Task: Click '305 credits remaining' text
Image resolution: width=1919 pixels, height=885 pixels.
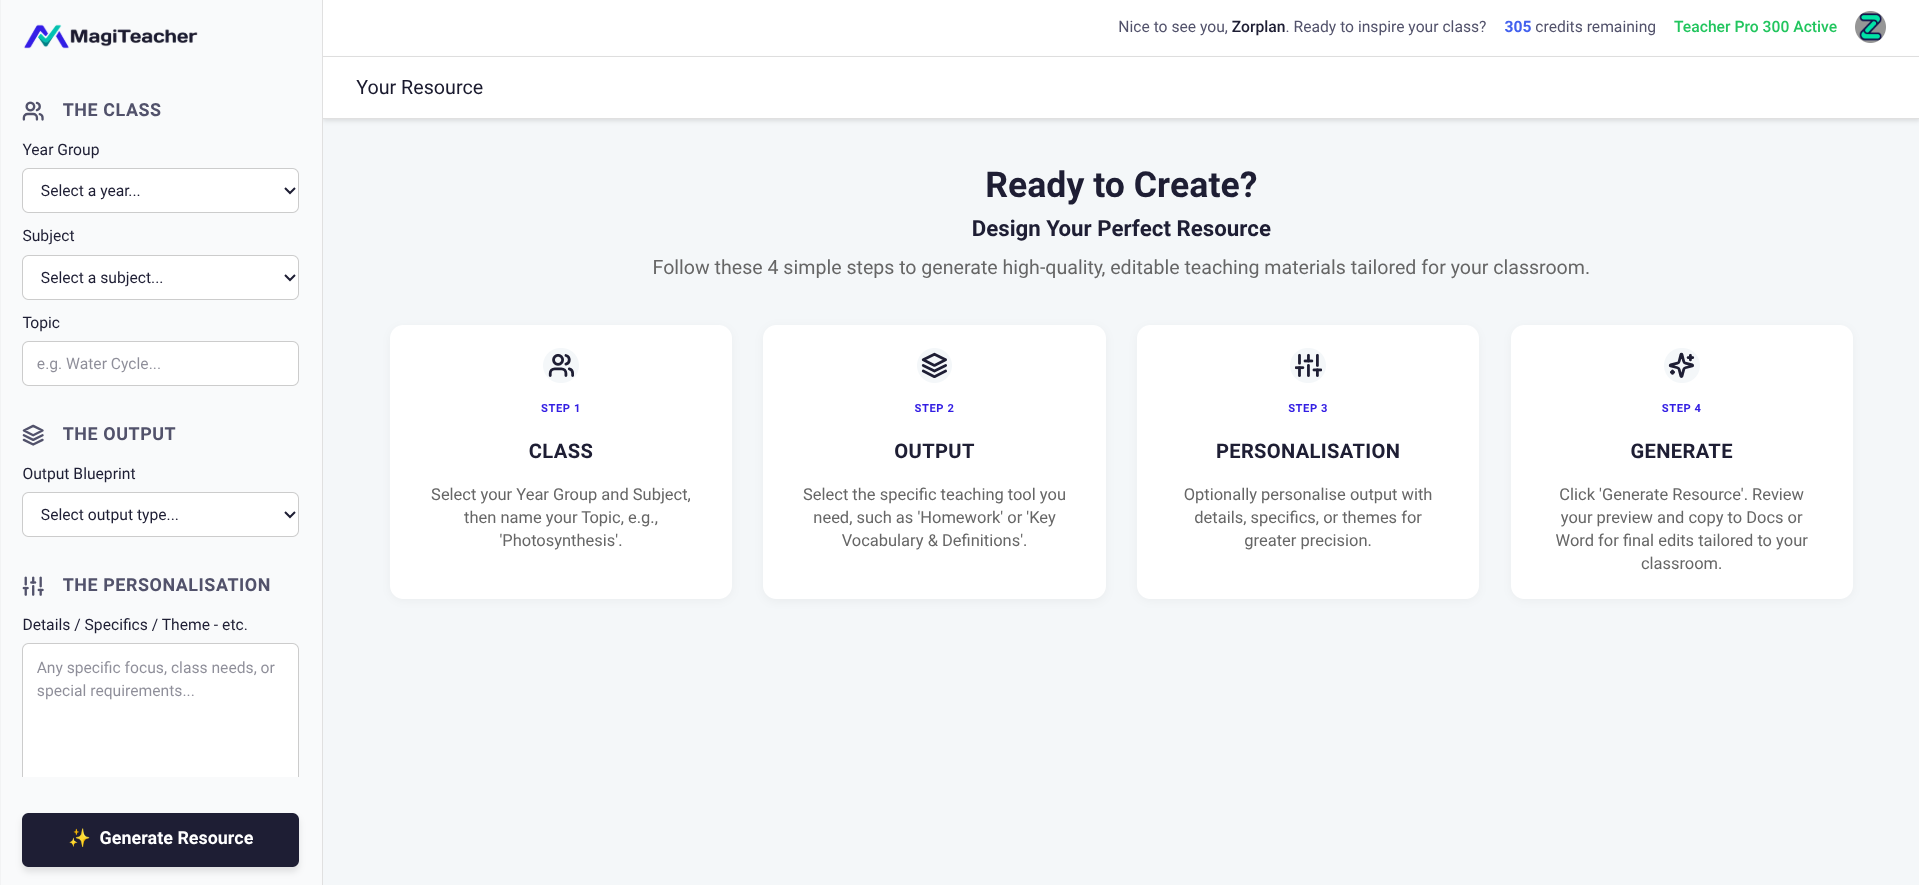Action: (x=1580, y=27)
